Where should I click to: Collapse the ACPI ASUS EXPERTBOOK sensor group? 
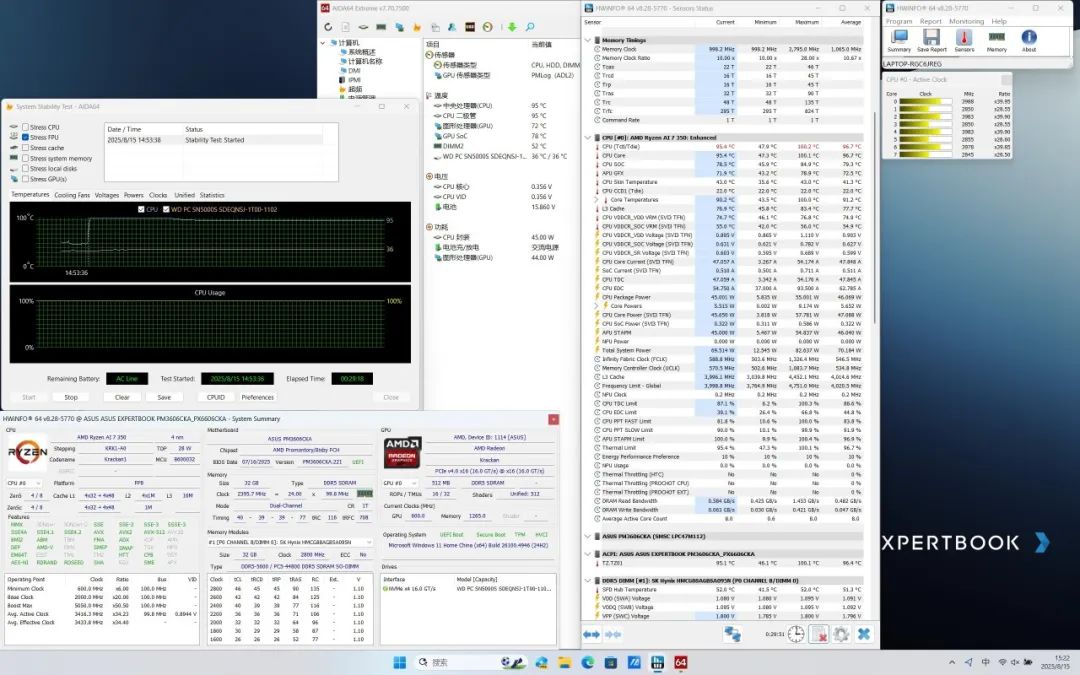click(588, 554)
